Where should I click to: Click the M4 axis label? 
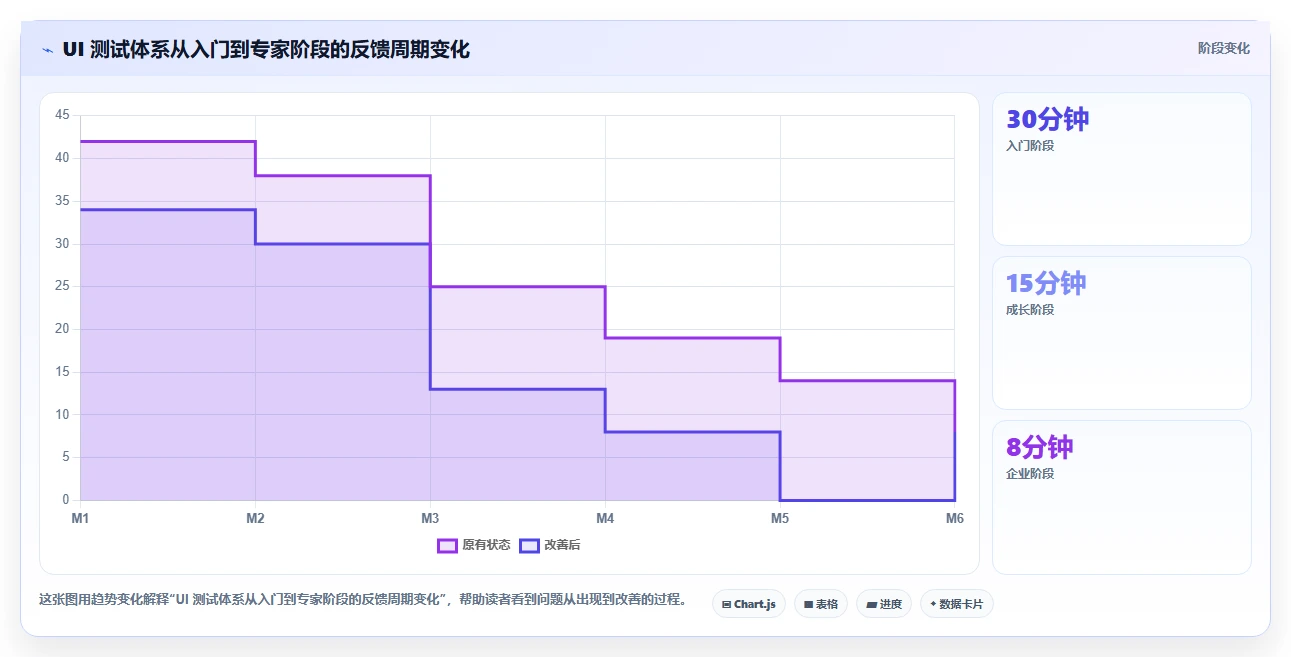[x=605, y=518]
